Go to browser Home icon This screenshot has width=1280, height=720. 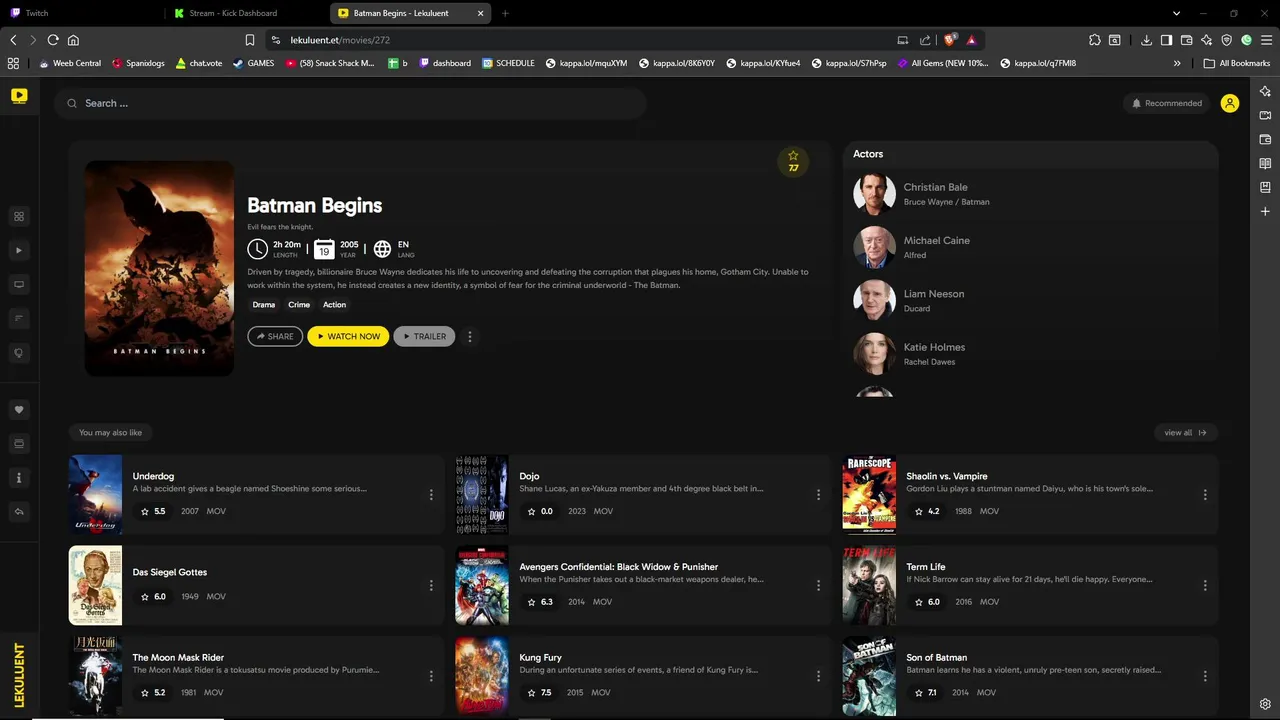click(73, 40)
